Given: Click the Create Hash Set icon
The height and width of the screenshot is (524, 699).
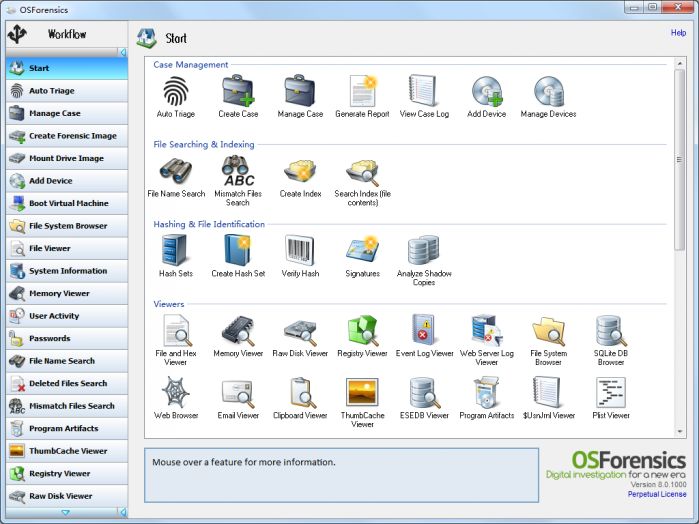Looking at the screenshot, I should tap(238, 251).
